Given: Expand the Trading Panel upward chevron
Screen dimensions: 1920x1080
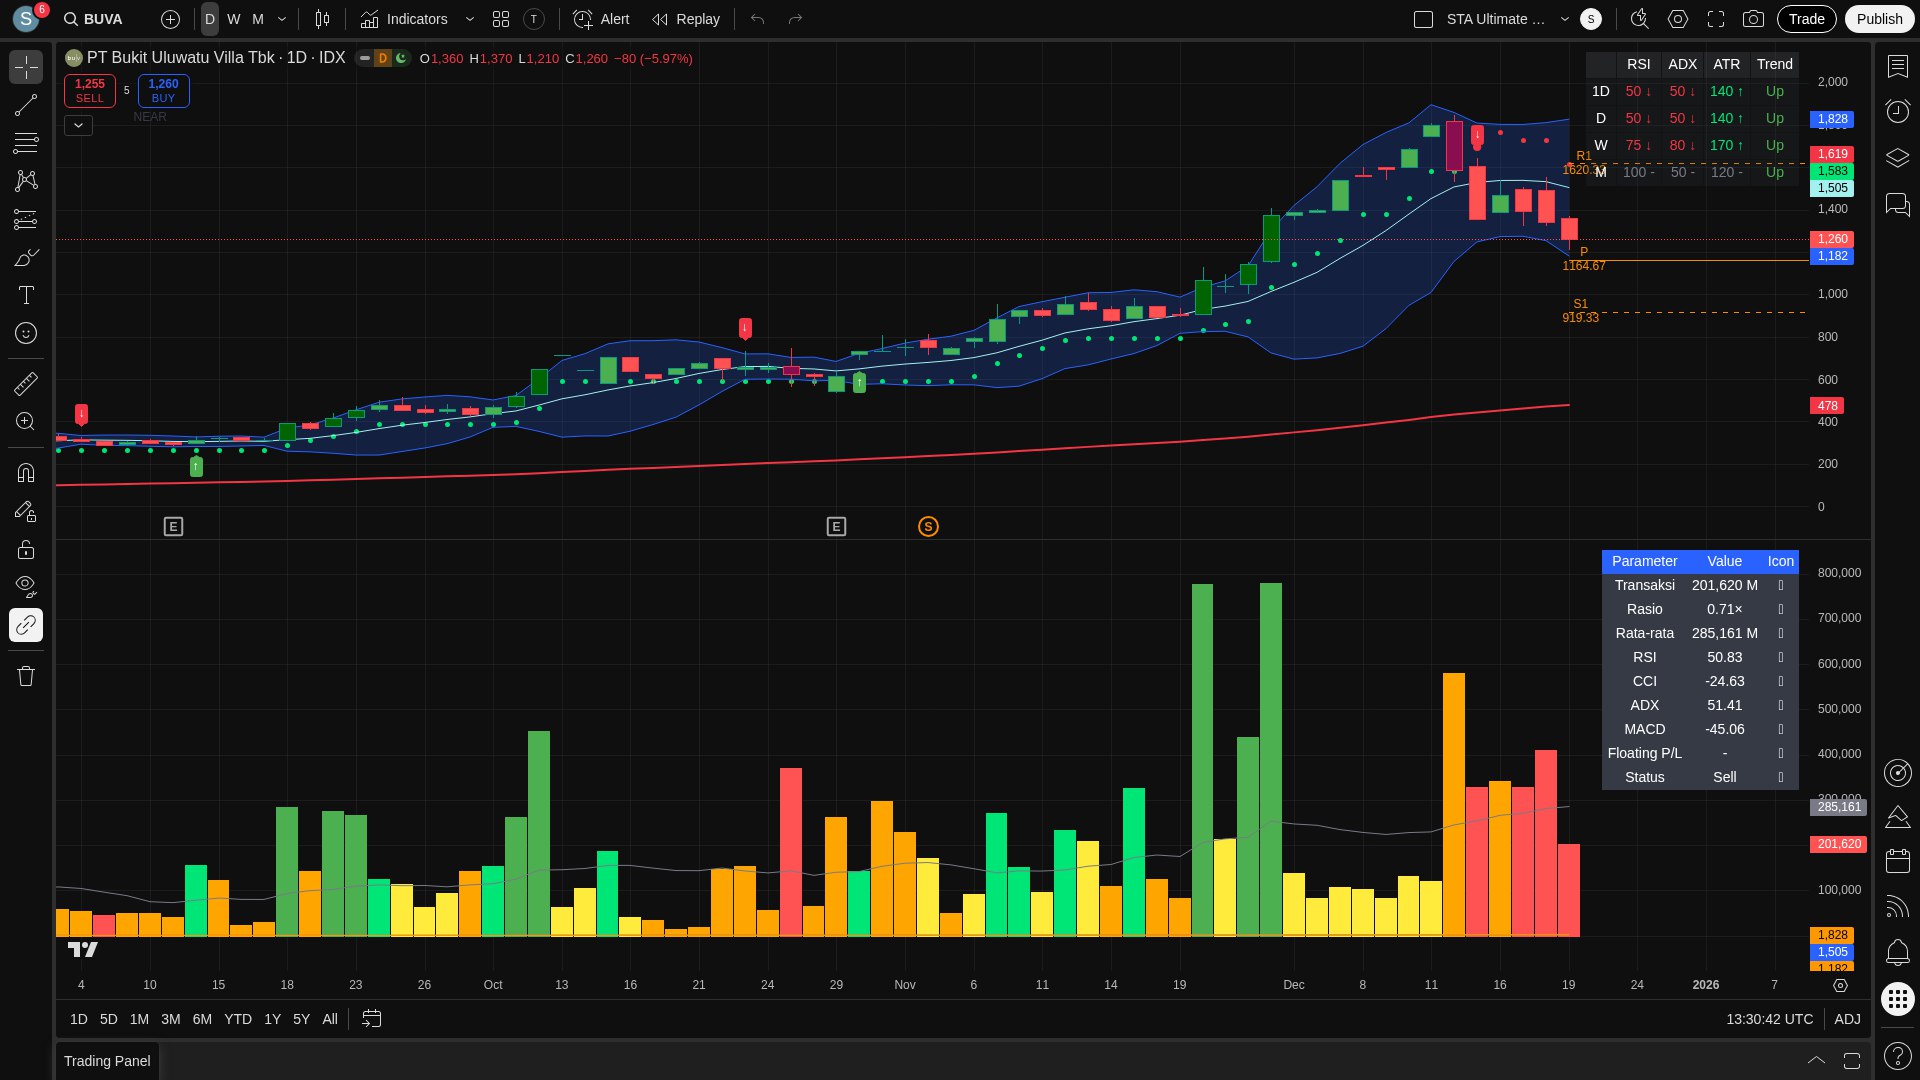Looking at the screenshot, I should (x=1816, y=1060).
